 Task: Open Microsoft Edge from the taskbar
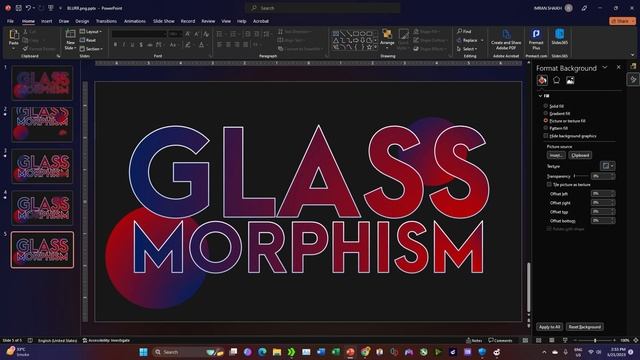click(262, 352)
